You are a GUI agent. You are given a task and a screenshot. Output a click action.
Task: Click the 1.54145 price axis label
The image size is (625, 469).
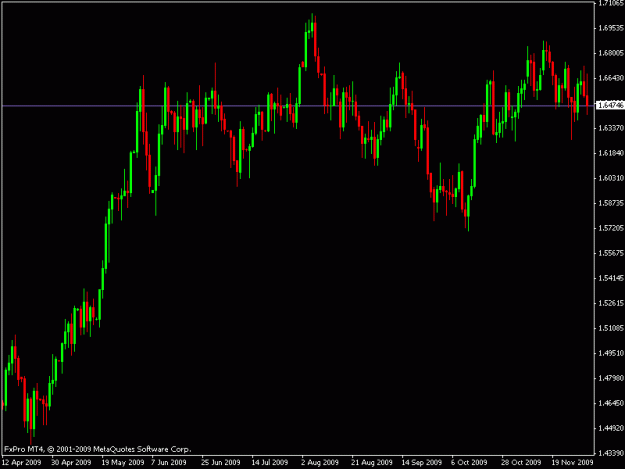click(611, 278)
